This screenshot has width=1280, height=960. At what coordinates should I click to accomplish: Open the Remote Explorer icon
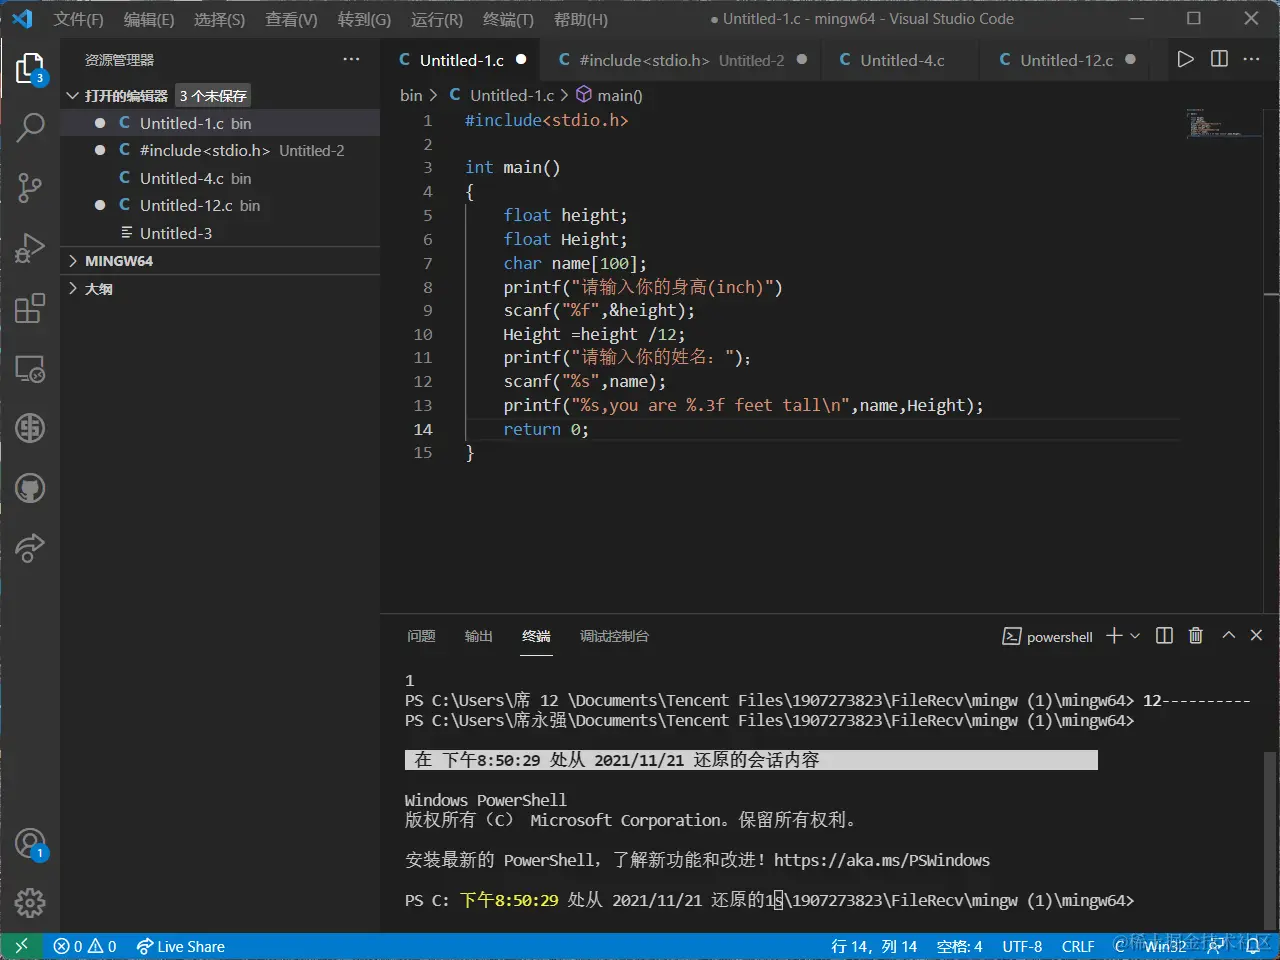click(x=30, y=368)
